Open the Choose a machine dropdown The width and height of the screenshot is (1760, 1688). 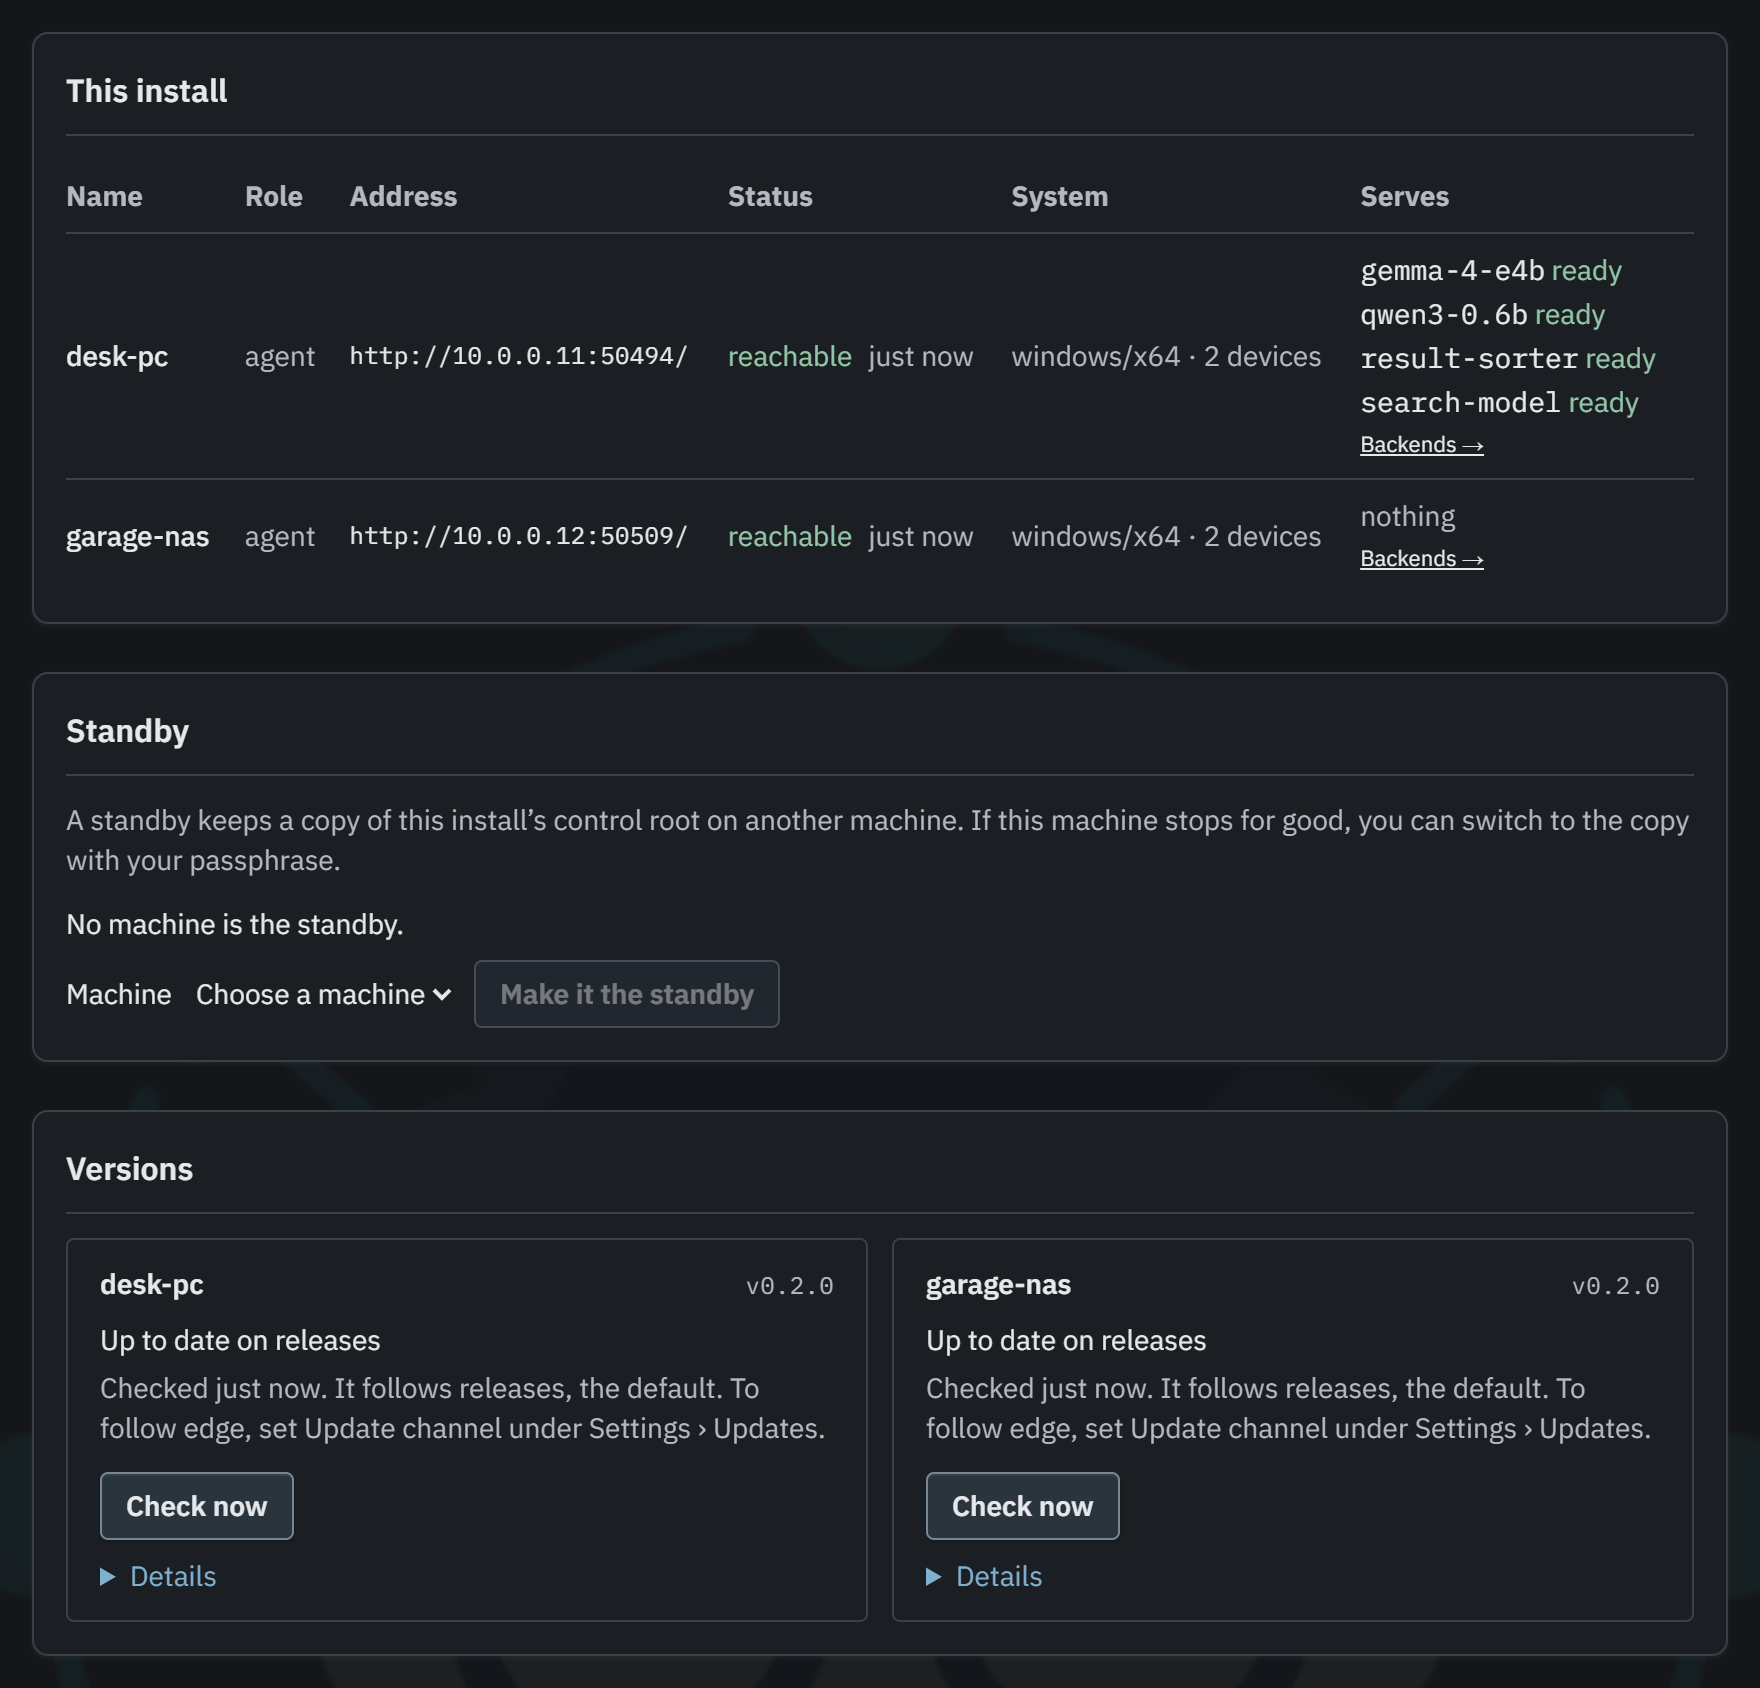coord(324,994)
